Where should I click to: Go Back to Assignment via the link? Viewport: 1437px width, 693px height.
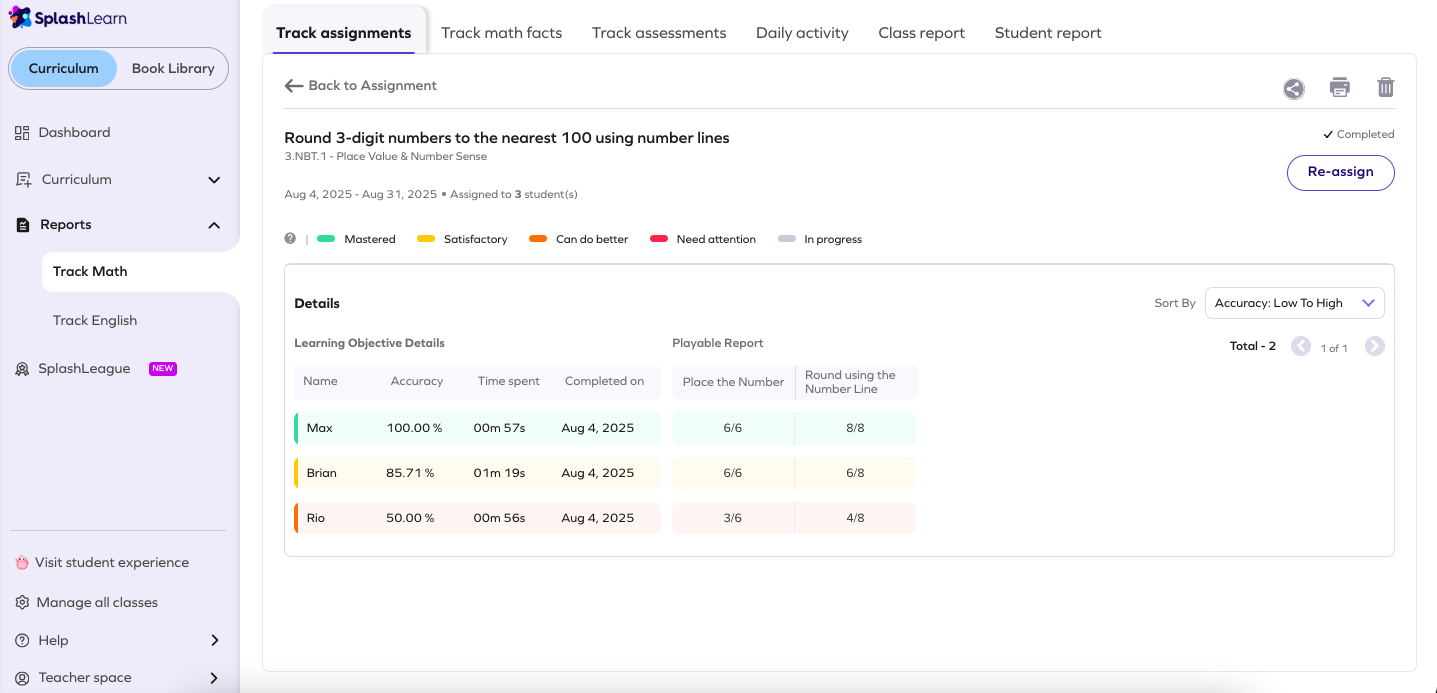[x=360, y=85]
